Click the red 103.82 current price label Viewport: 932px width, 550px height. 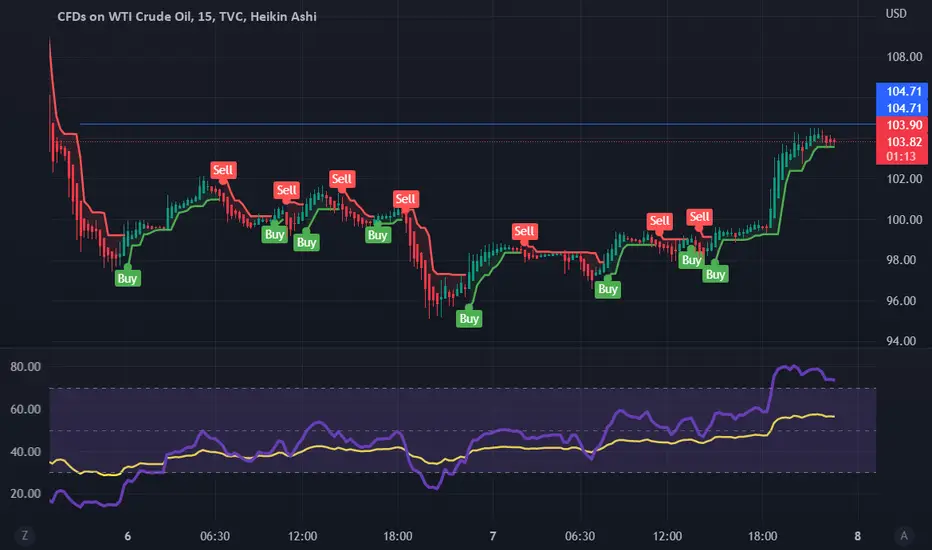(x=902, y=142)
